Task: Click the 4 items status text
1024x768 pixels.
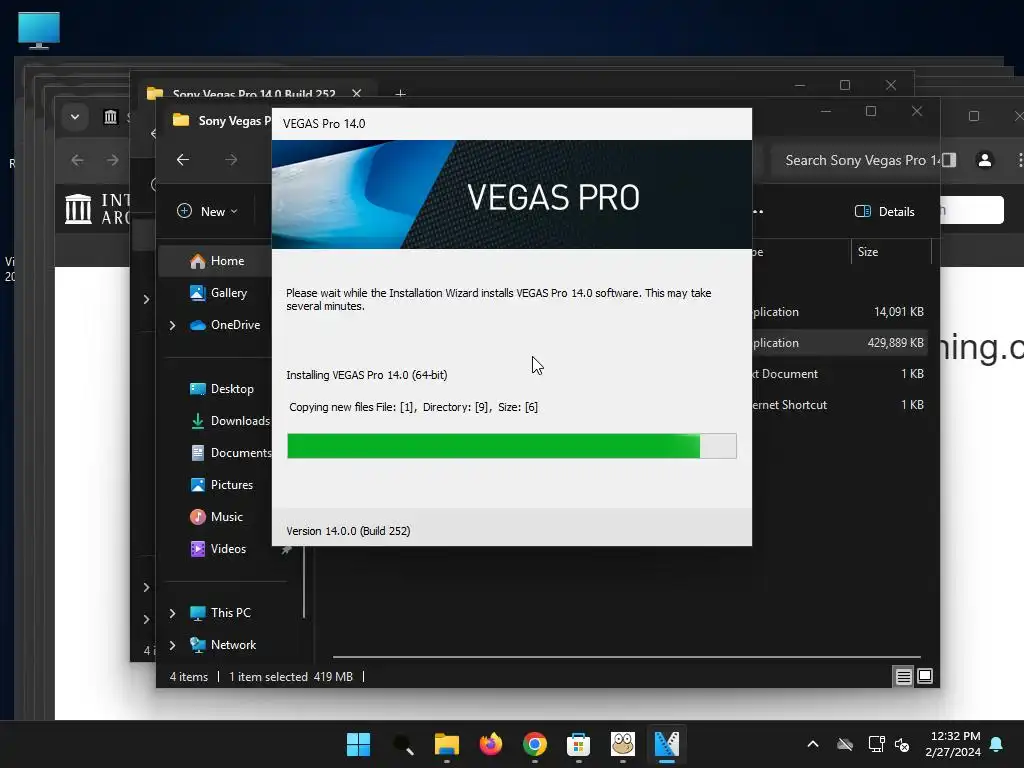Action: point(189,677)
